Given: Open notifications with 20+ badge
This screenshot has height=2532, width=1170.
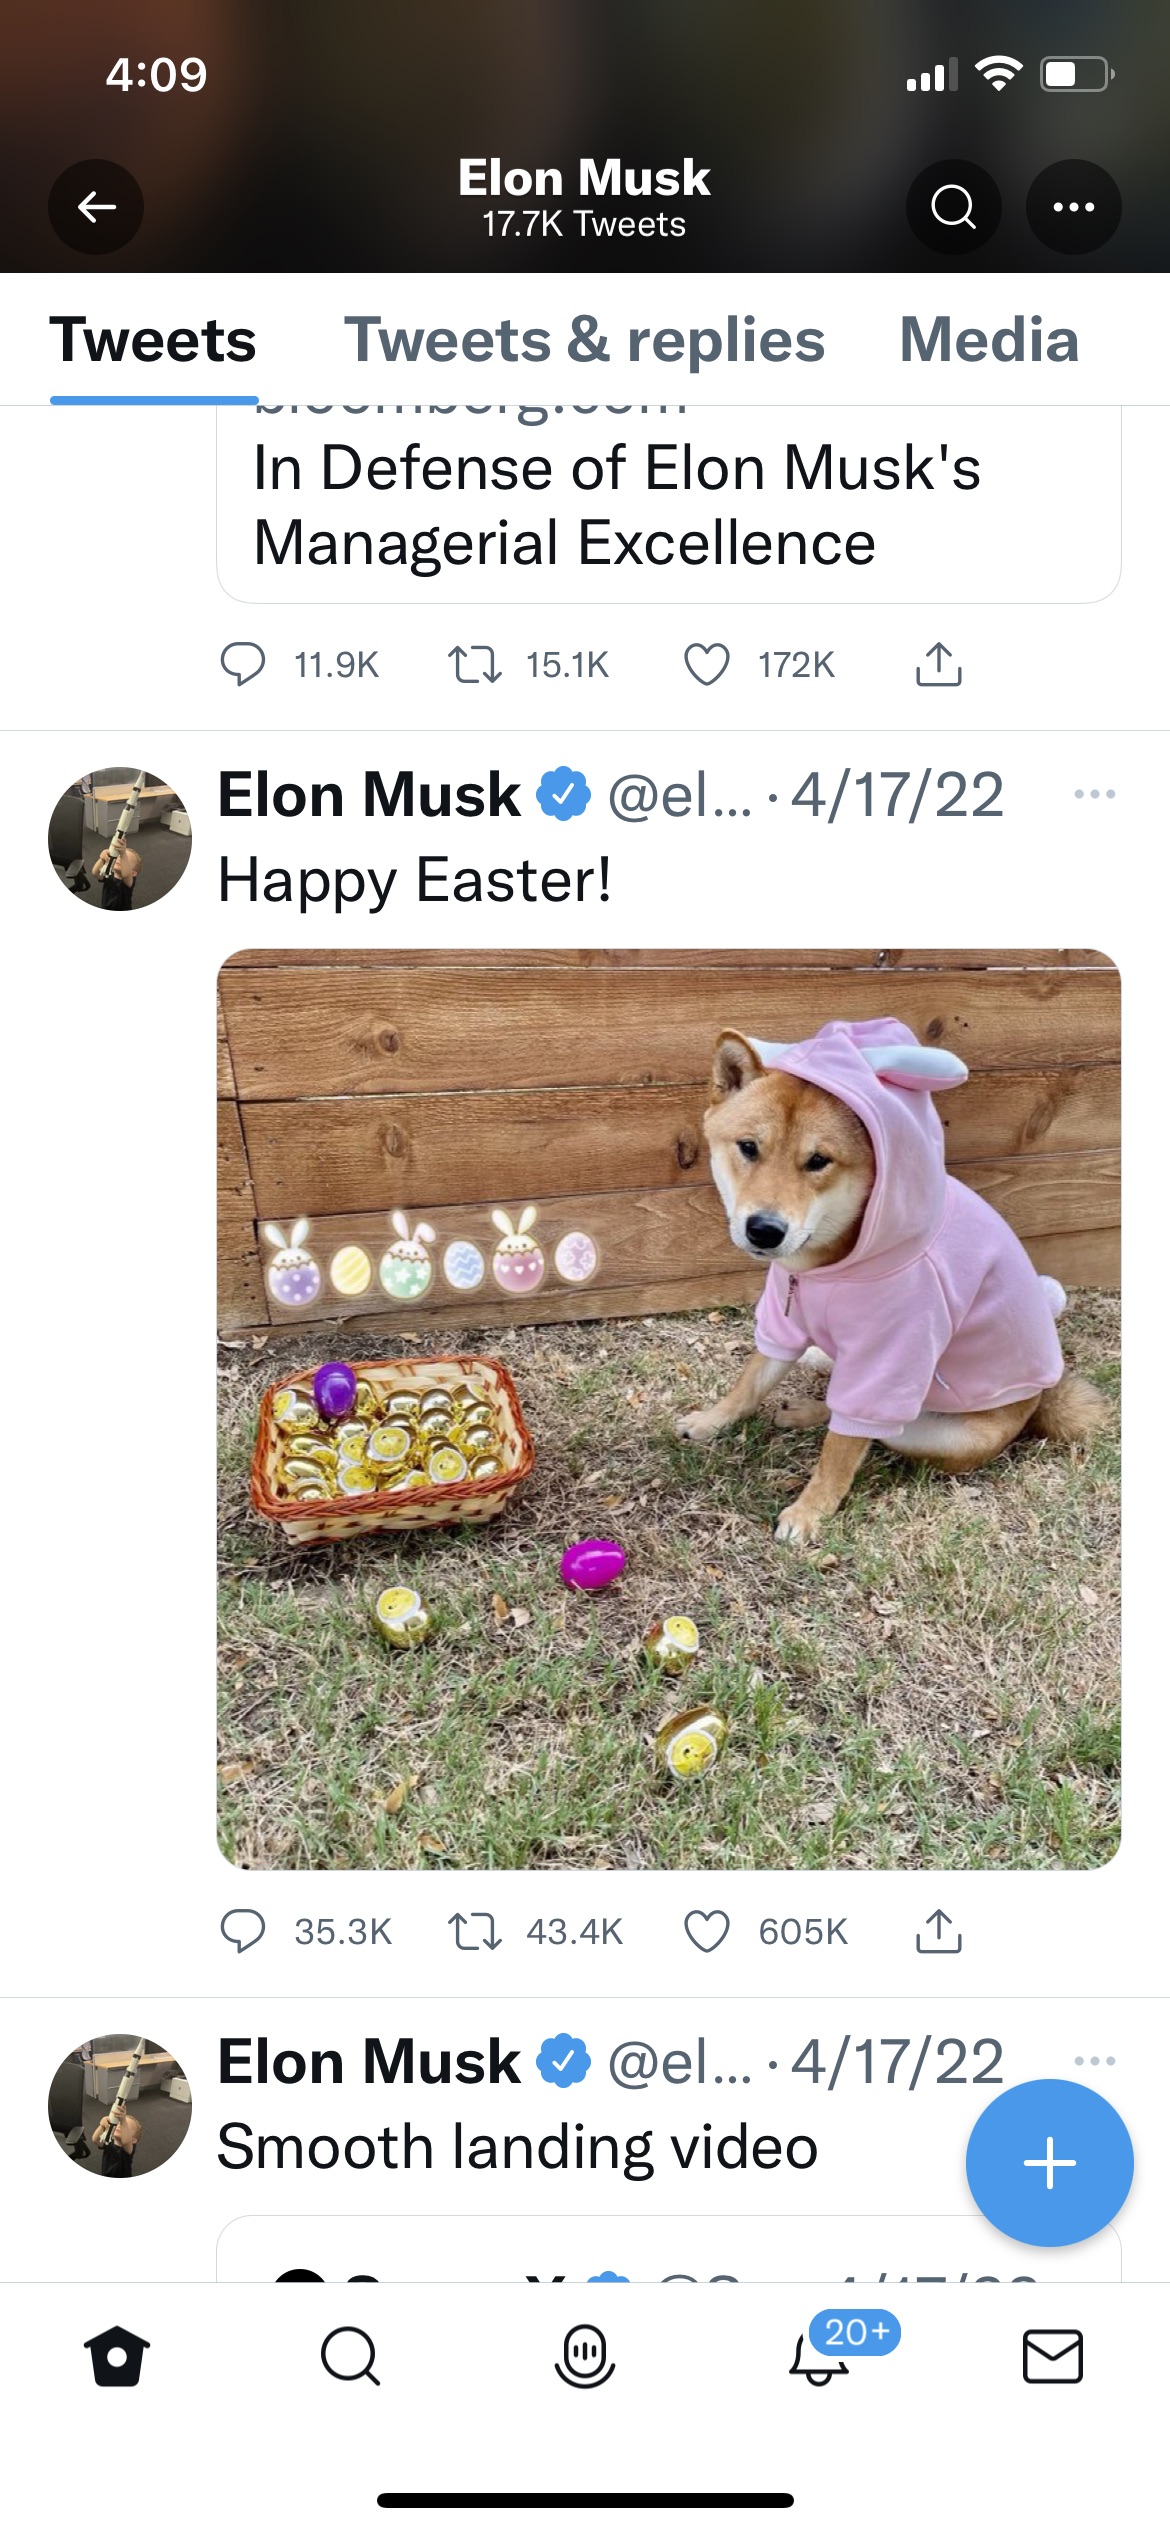Looking at the screenshot, I should coord(820,2357).
